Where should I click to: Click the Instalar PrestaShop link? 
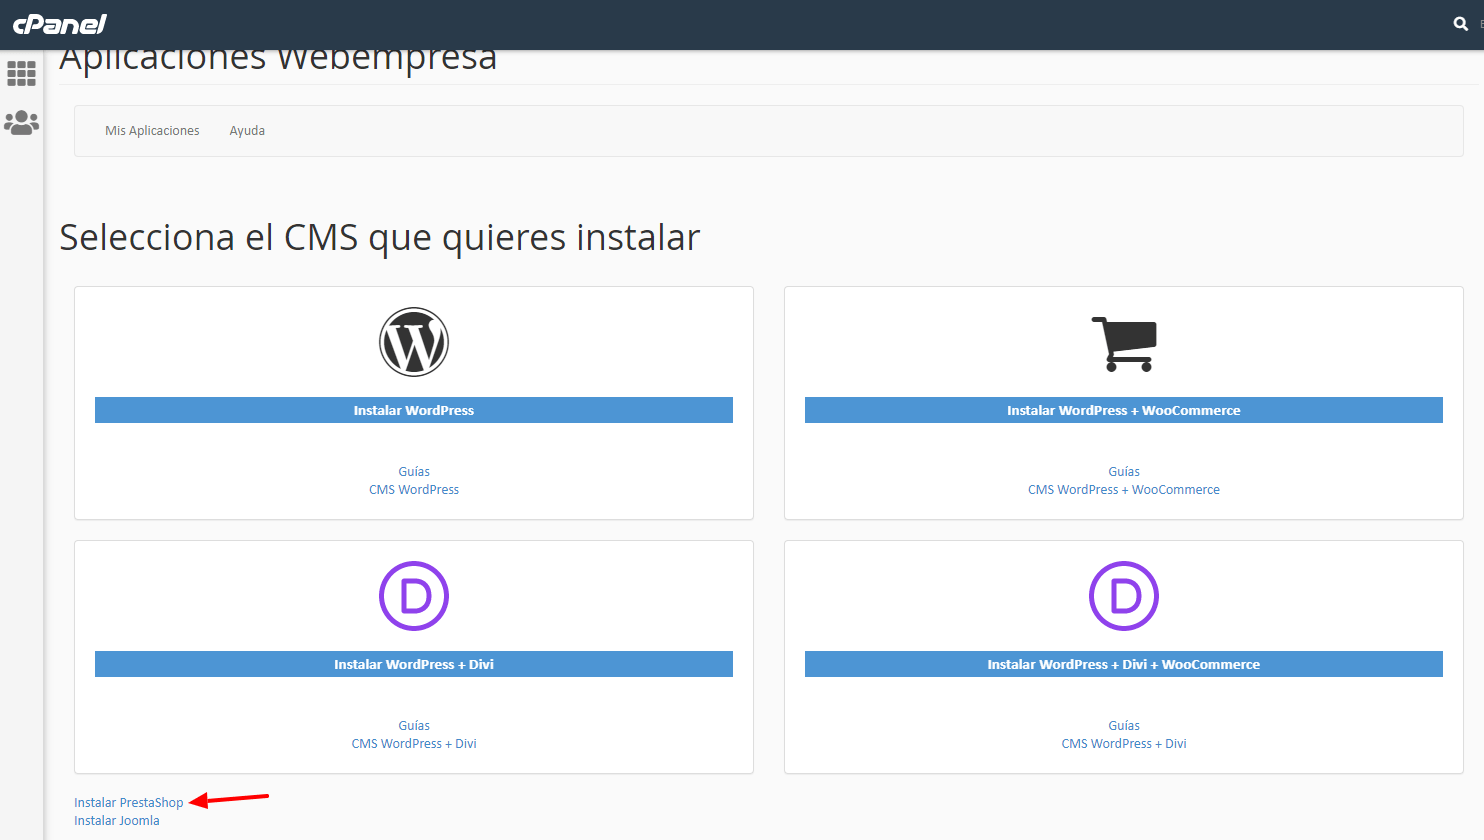[129, 803]
